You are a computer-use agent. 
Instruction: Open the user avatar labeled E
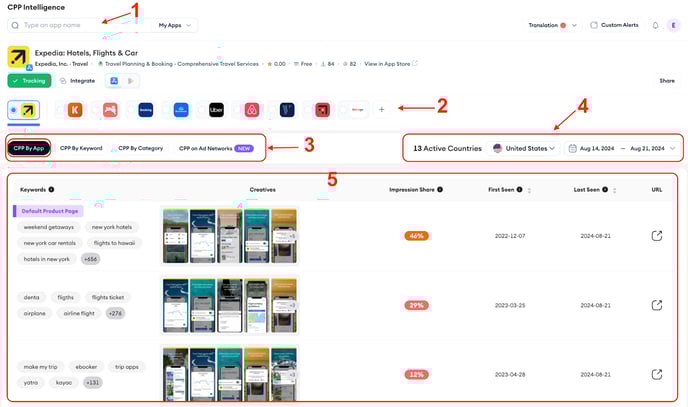click(x=673, y=25)
